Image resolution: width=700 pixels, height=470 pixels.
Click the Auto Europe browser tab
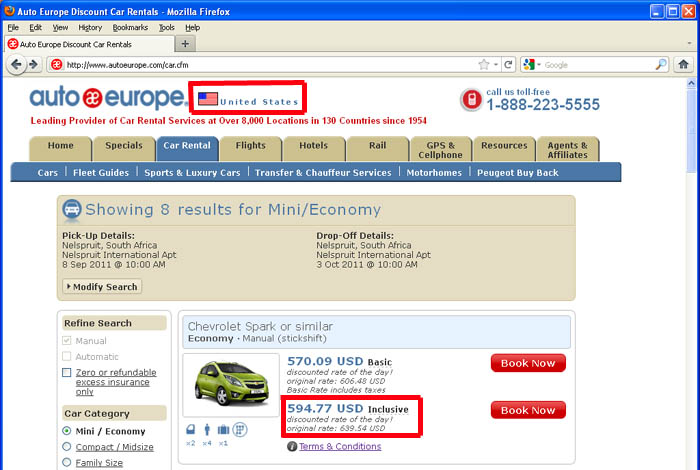(x=89, y=44)
